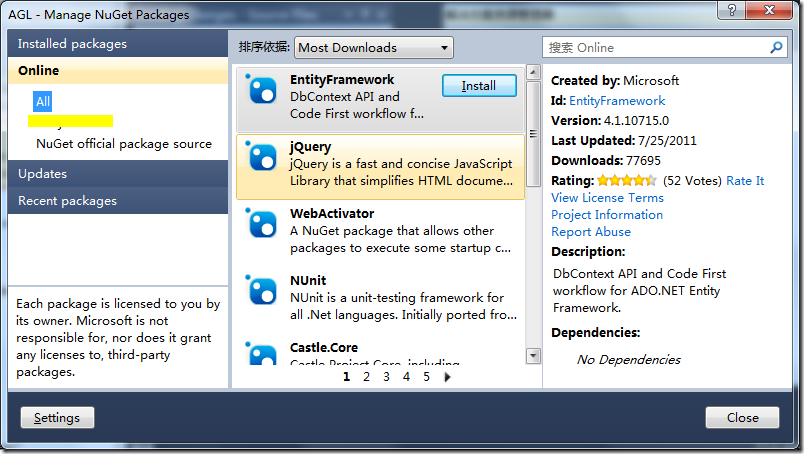This screenshot has height=454, width=804.
Task: Click the search magnifier icon
Action: pos(776,48)
